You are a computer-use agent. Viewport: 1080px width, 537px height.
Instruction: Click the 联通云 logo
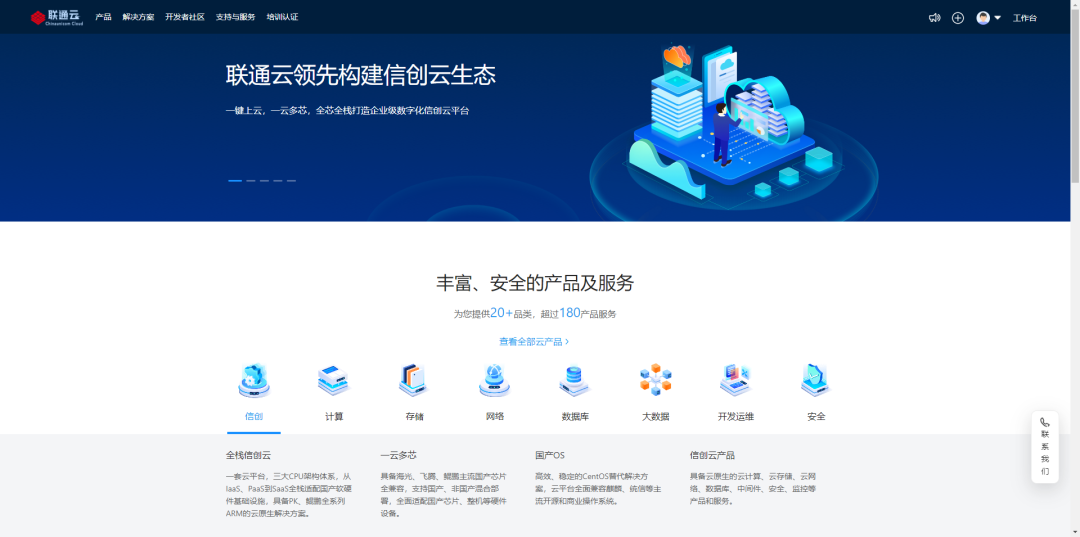click(x=56, y=17)
